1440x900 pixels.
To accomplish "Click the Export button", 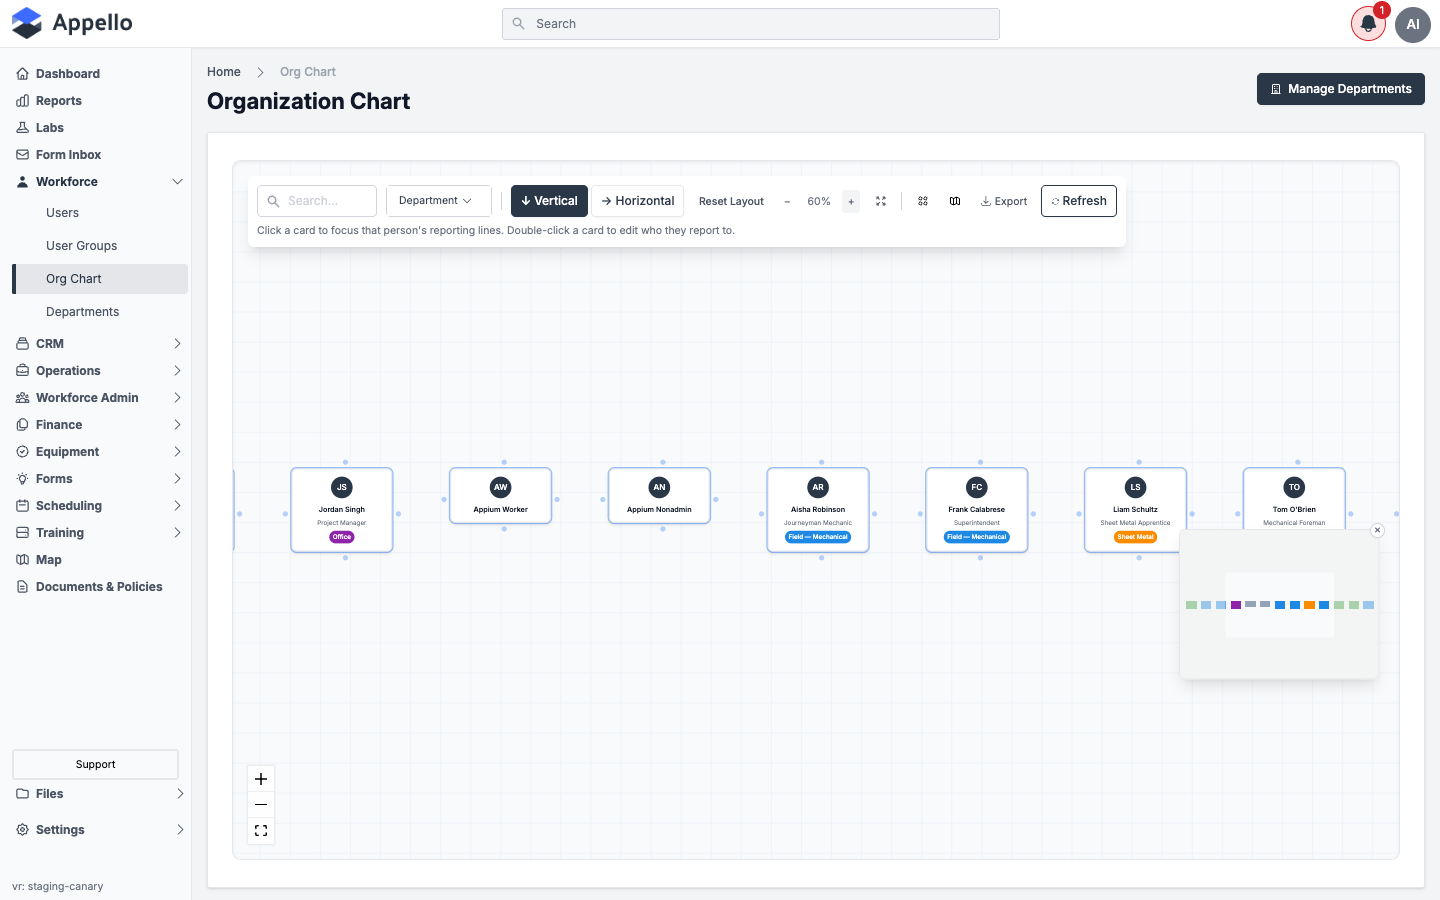I will (1004, 201).
